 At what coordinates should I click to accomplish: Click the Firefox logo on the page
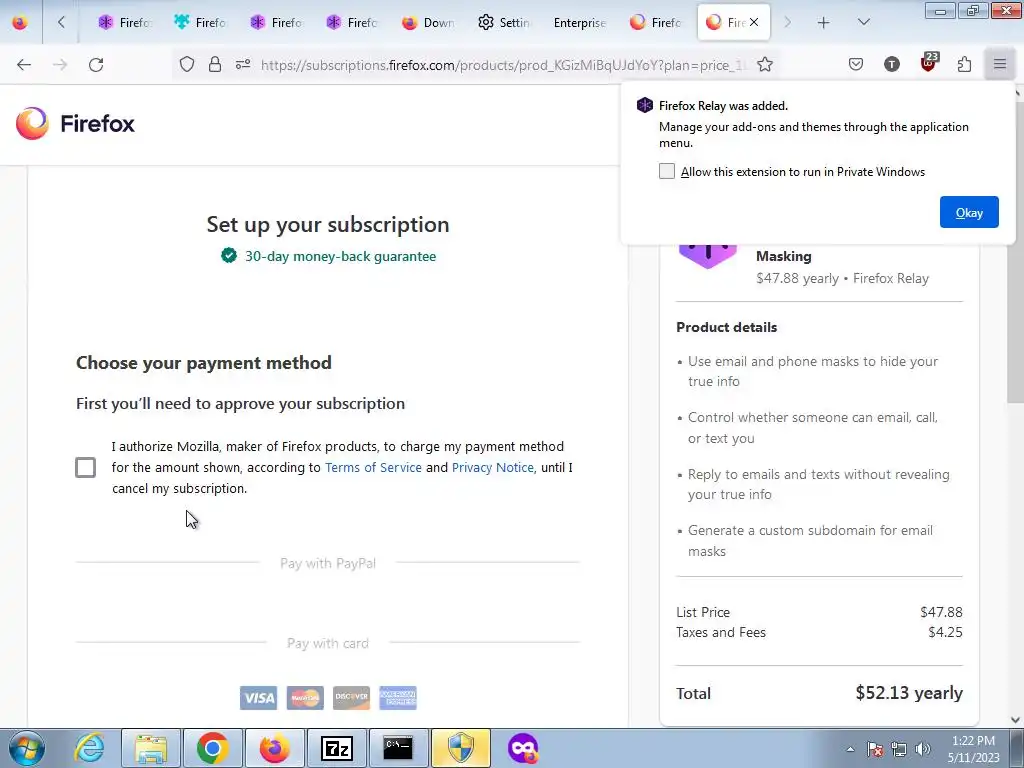pos(75,123)
